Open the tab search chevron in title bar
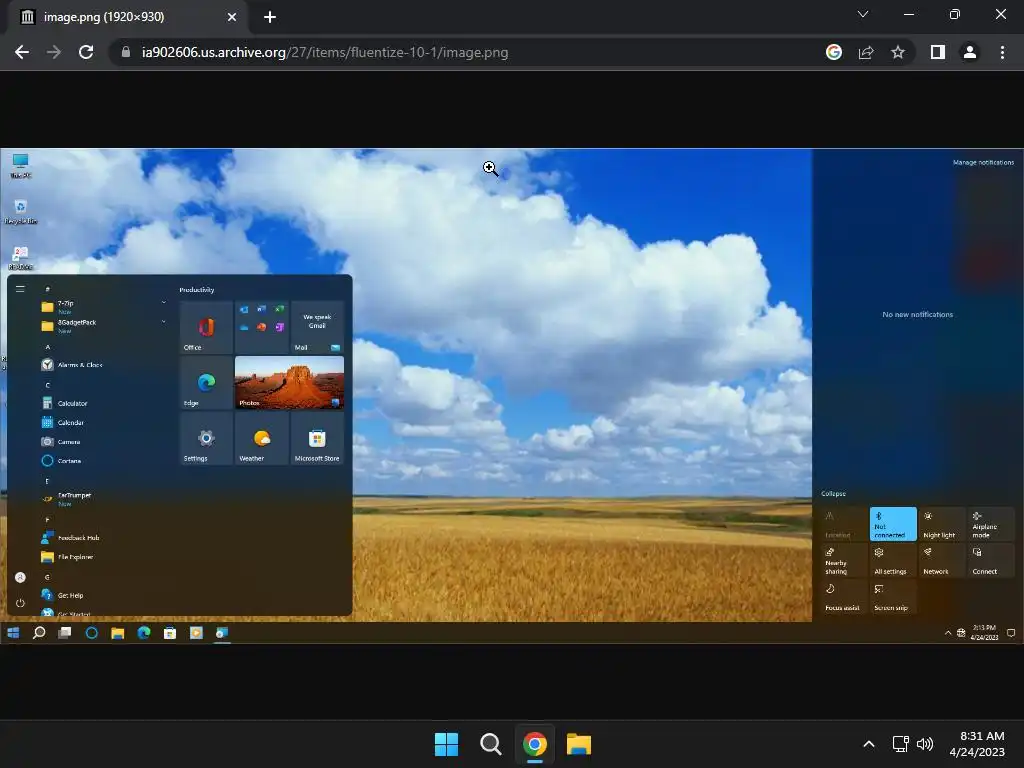Image resolution: width=1024 pixels, height=768 pixels. coord(863,14)
